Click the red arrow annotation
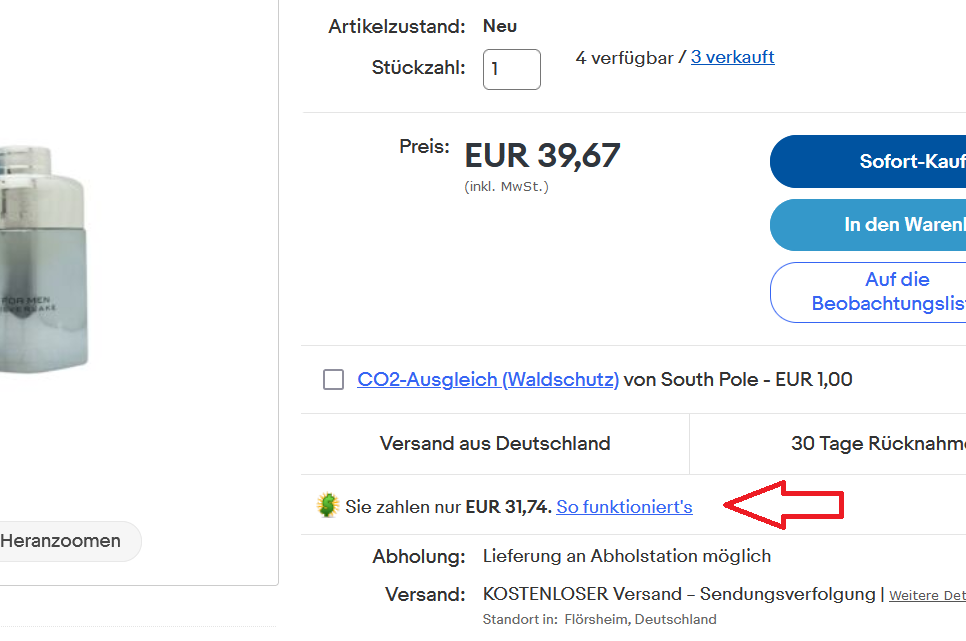The height and width of the screenshot is (641, 966). (x=785, y=506)
